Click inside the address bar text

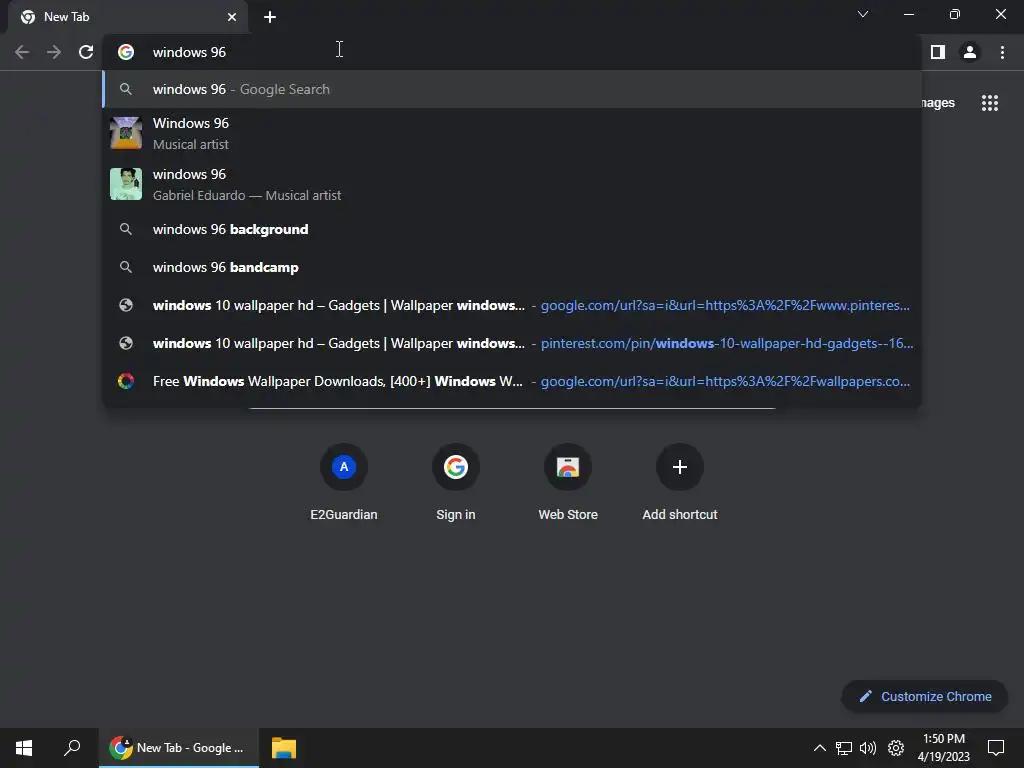189,52
